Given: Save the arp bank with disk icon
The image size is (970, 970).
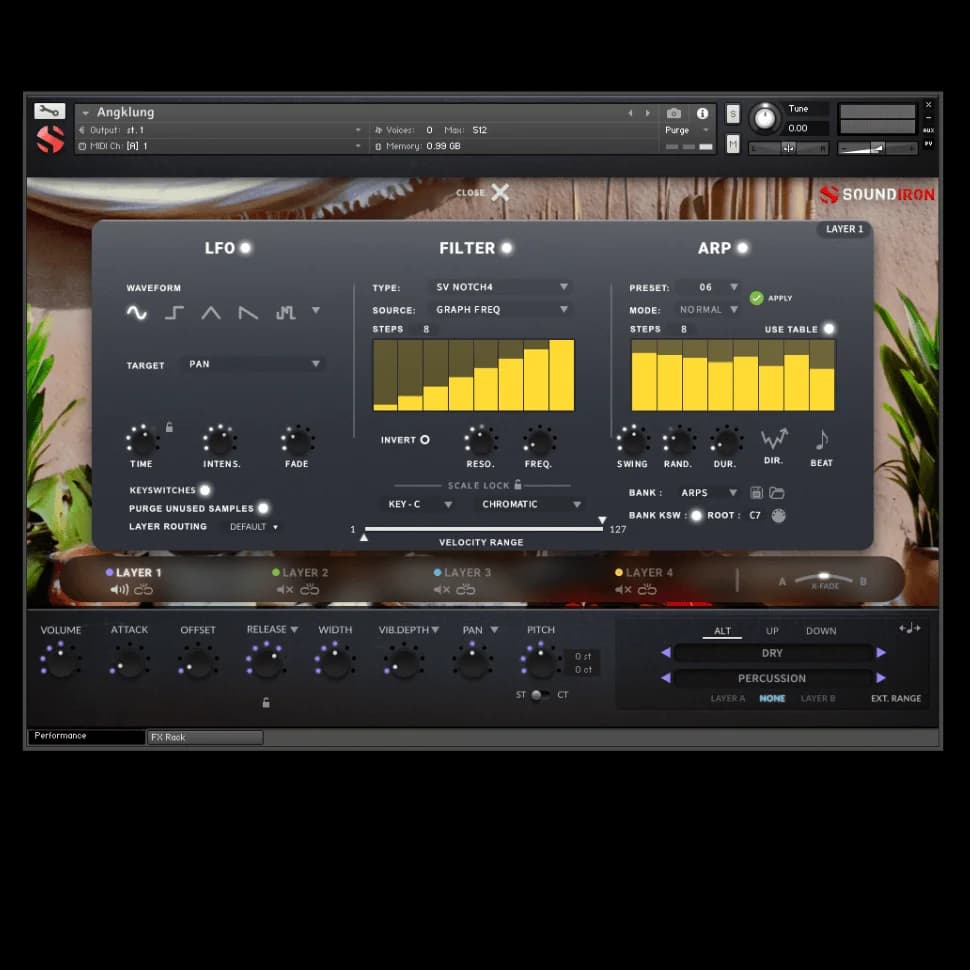Looking at the screenshot, I should point(757,493).
